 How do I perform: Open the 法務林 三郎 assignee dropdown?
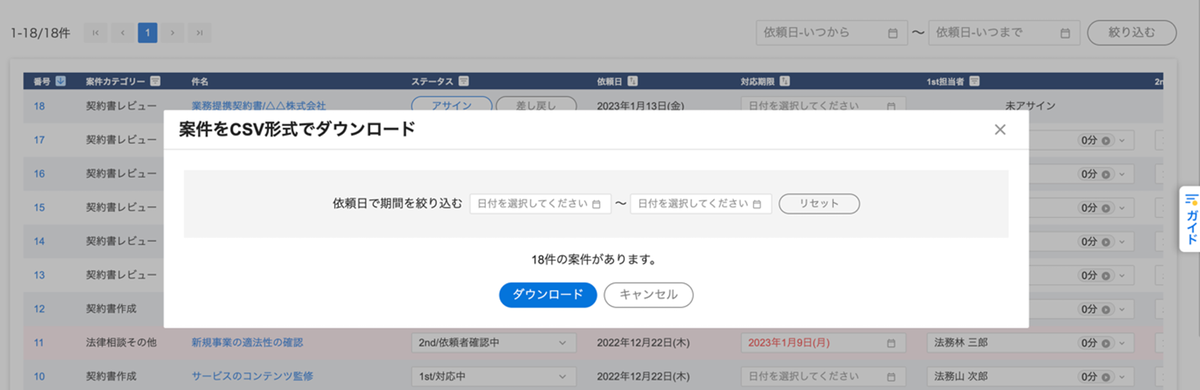point(1030,343)
